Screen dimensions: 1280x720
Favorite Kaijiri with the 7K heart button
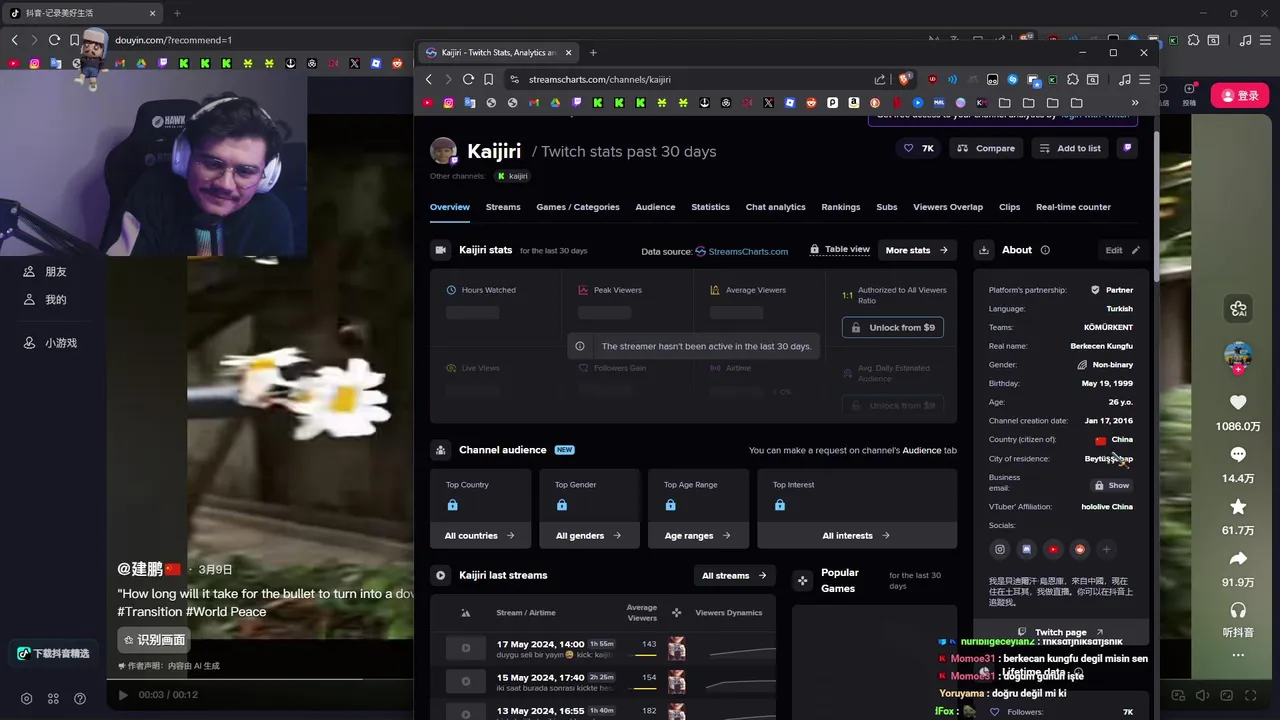click(918, 148)
